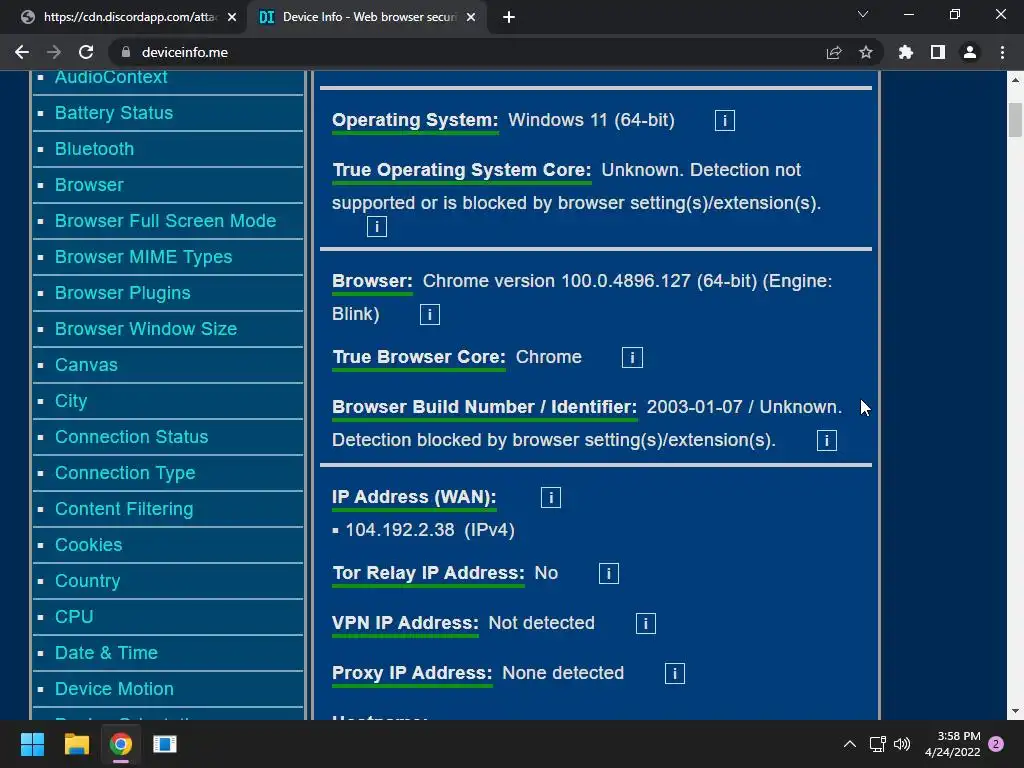Open taskbar clock showing 3:58 PM
Screen dimensions: 1024x768
(x=953, y=744)
